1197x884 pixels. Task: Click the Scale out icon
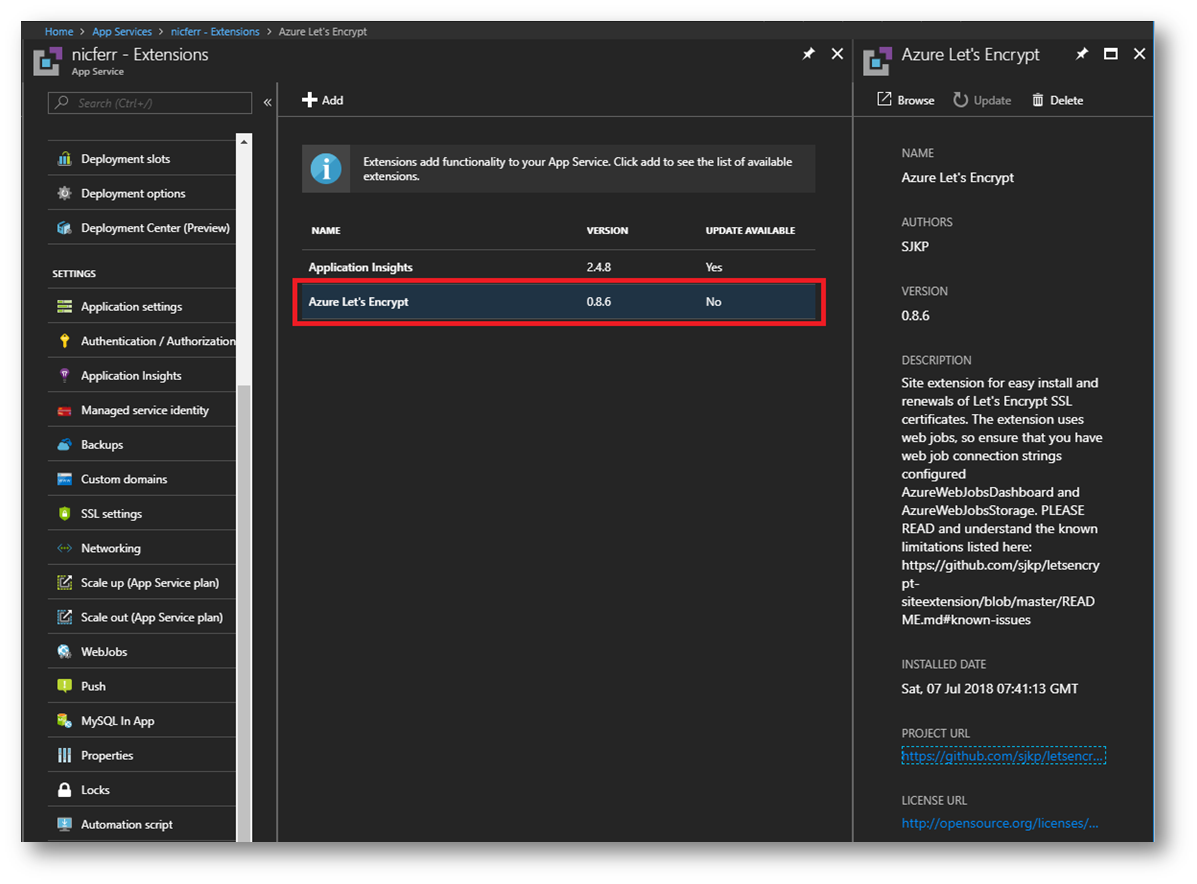65,617
